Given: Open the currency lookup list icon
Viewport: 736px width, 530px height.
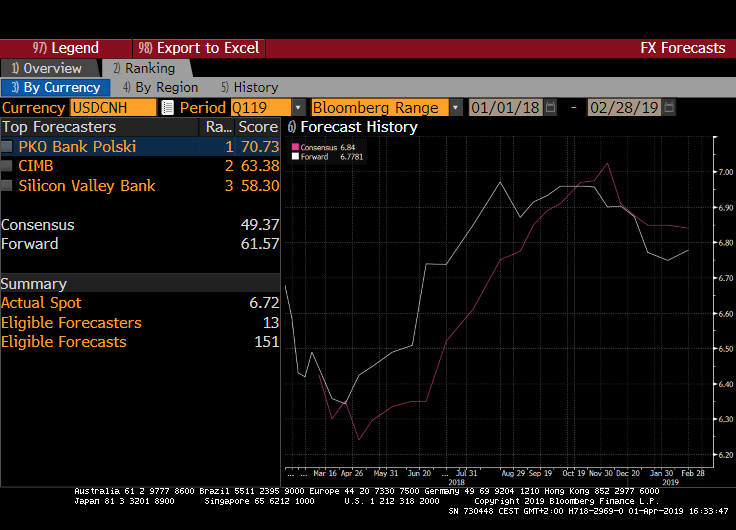Looking at the screenshot, I should [x=167, y=108].
